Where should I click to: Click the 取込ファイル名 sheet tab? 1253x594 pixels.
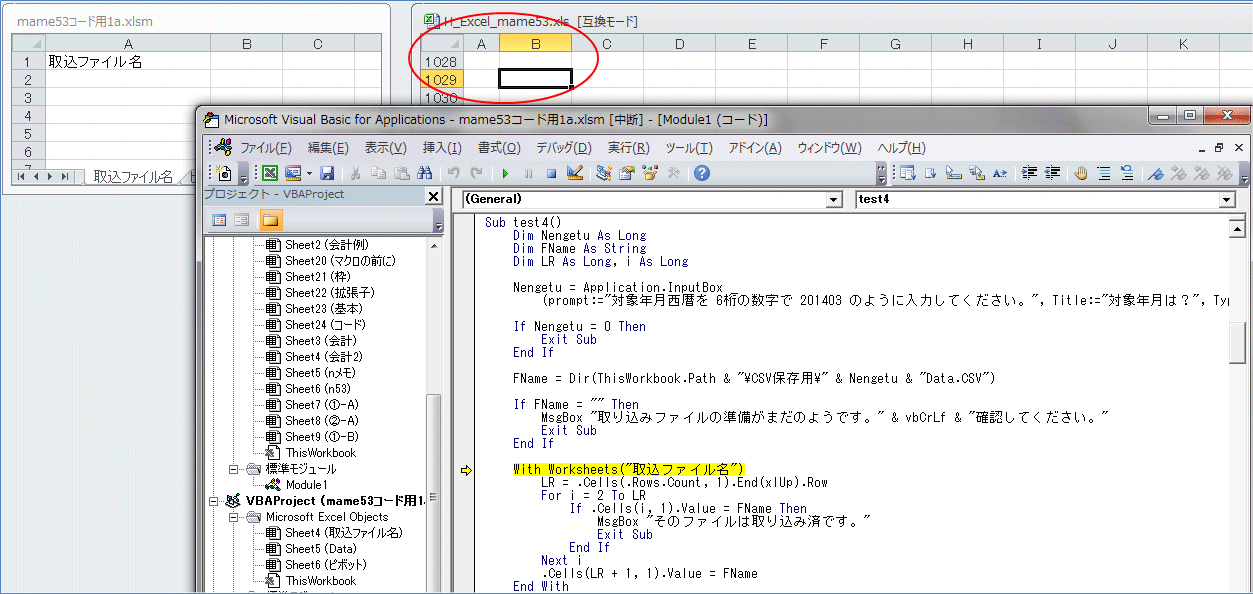pos(132,177)
